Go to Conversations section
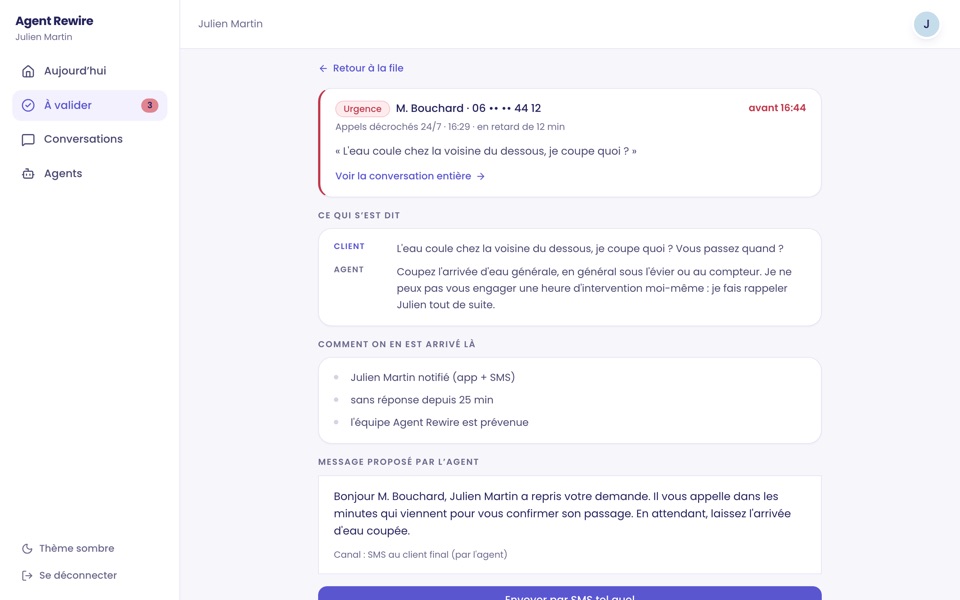The height and width of the screenshot is (600, 960). pos(89,140)
